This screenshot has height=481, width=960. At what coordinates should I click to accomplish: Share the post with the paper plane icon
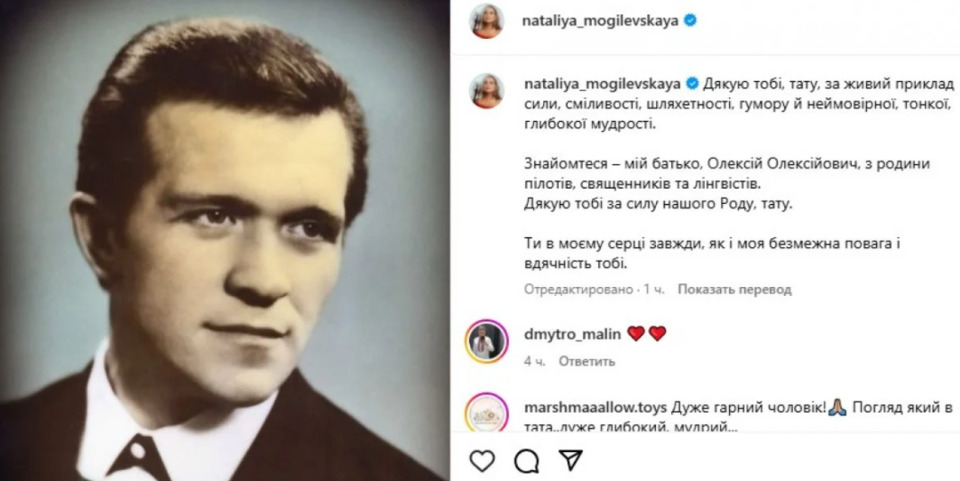coord(571,460)
